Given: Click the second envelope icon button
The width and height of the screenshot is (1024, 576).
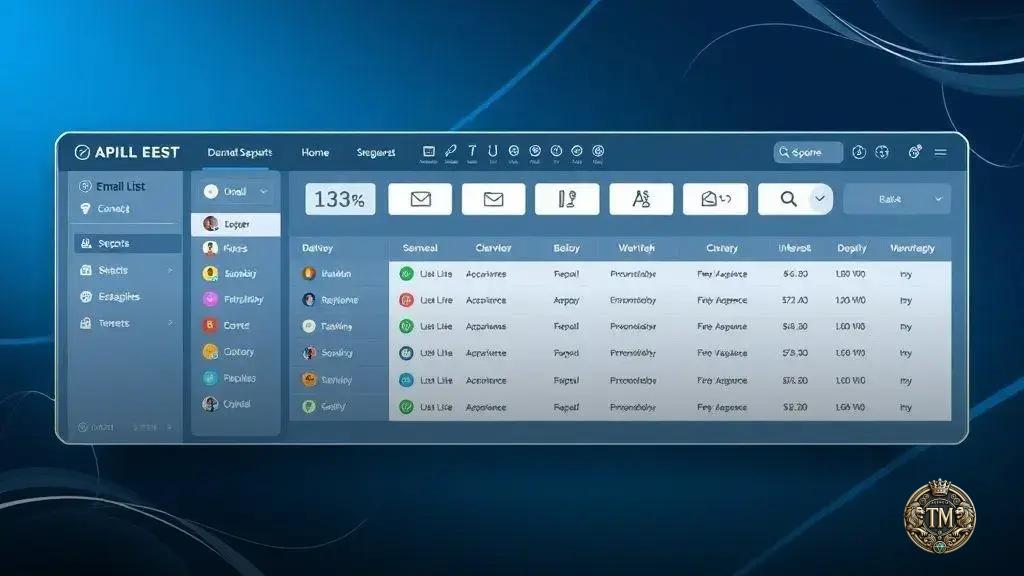Looking at the screenshot, I should click(493, 199).
